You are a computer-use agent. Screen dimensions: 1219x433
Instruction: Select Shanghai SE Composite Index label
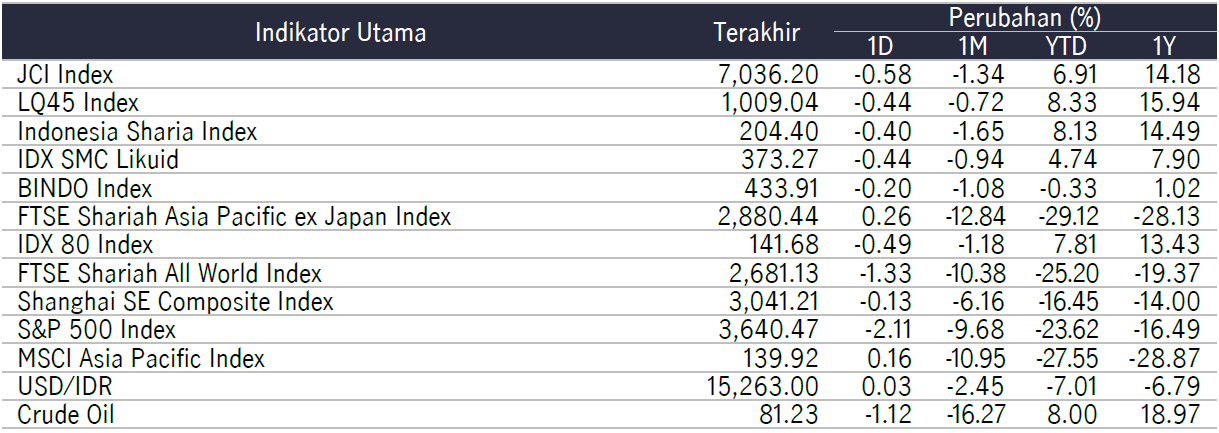point(175,301)
